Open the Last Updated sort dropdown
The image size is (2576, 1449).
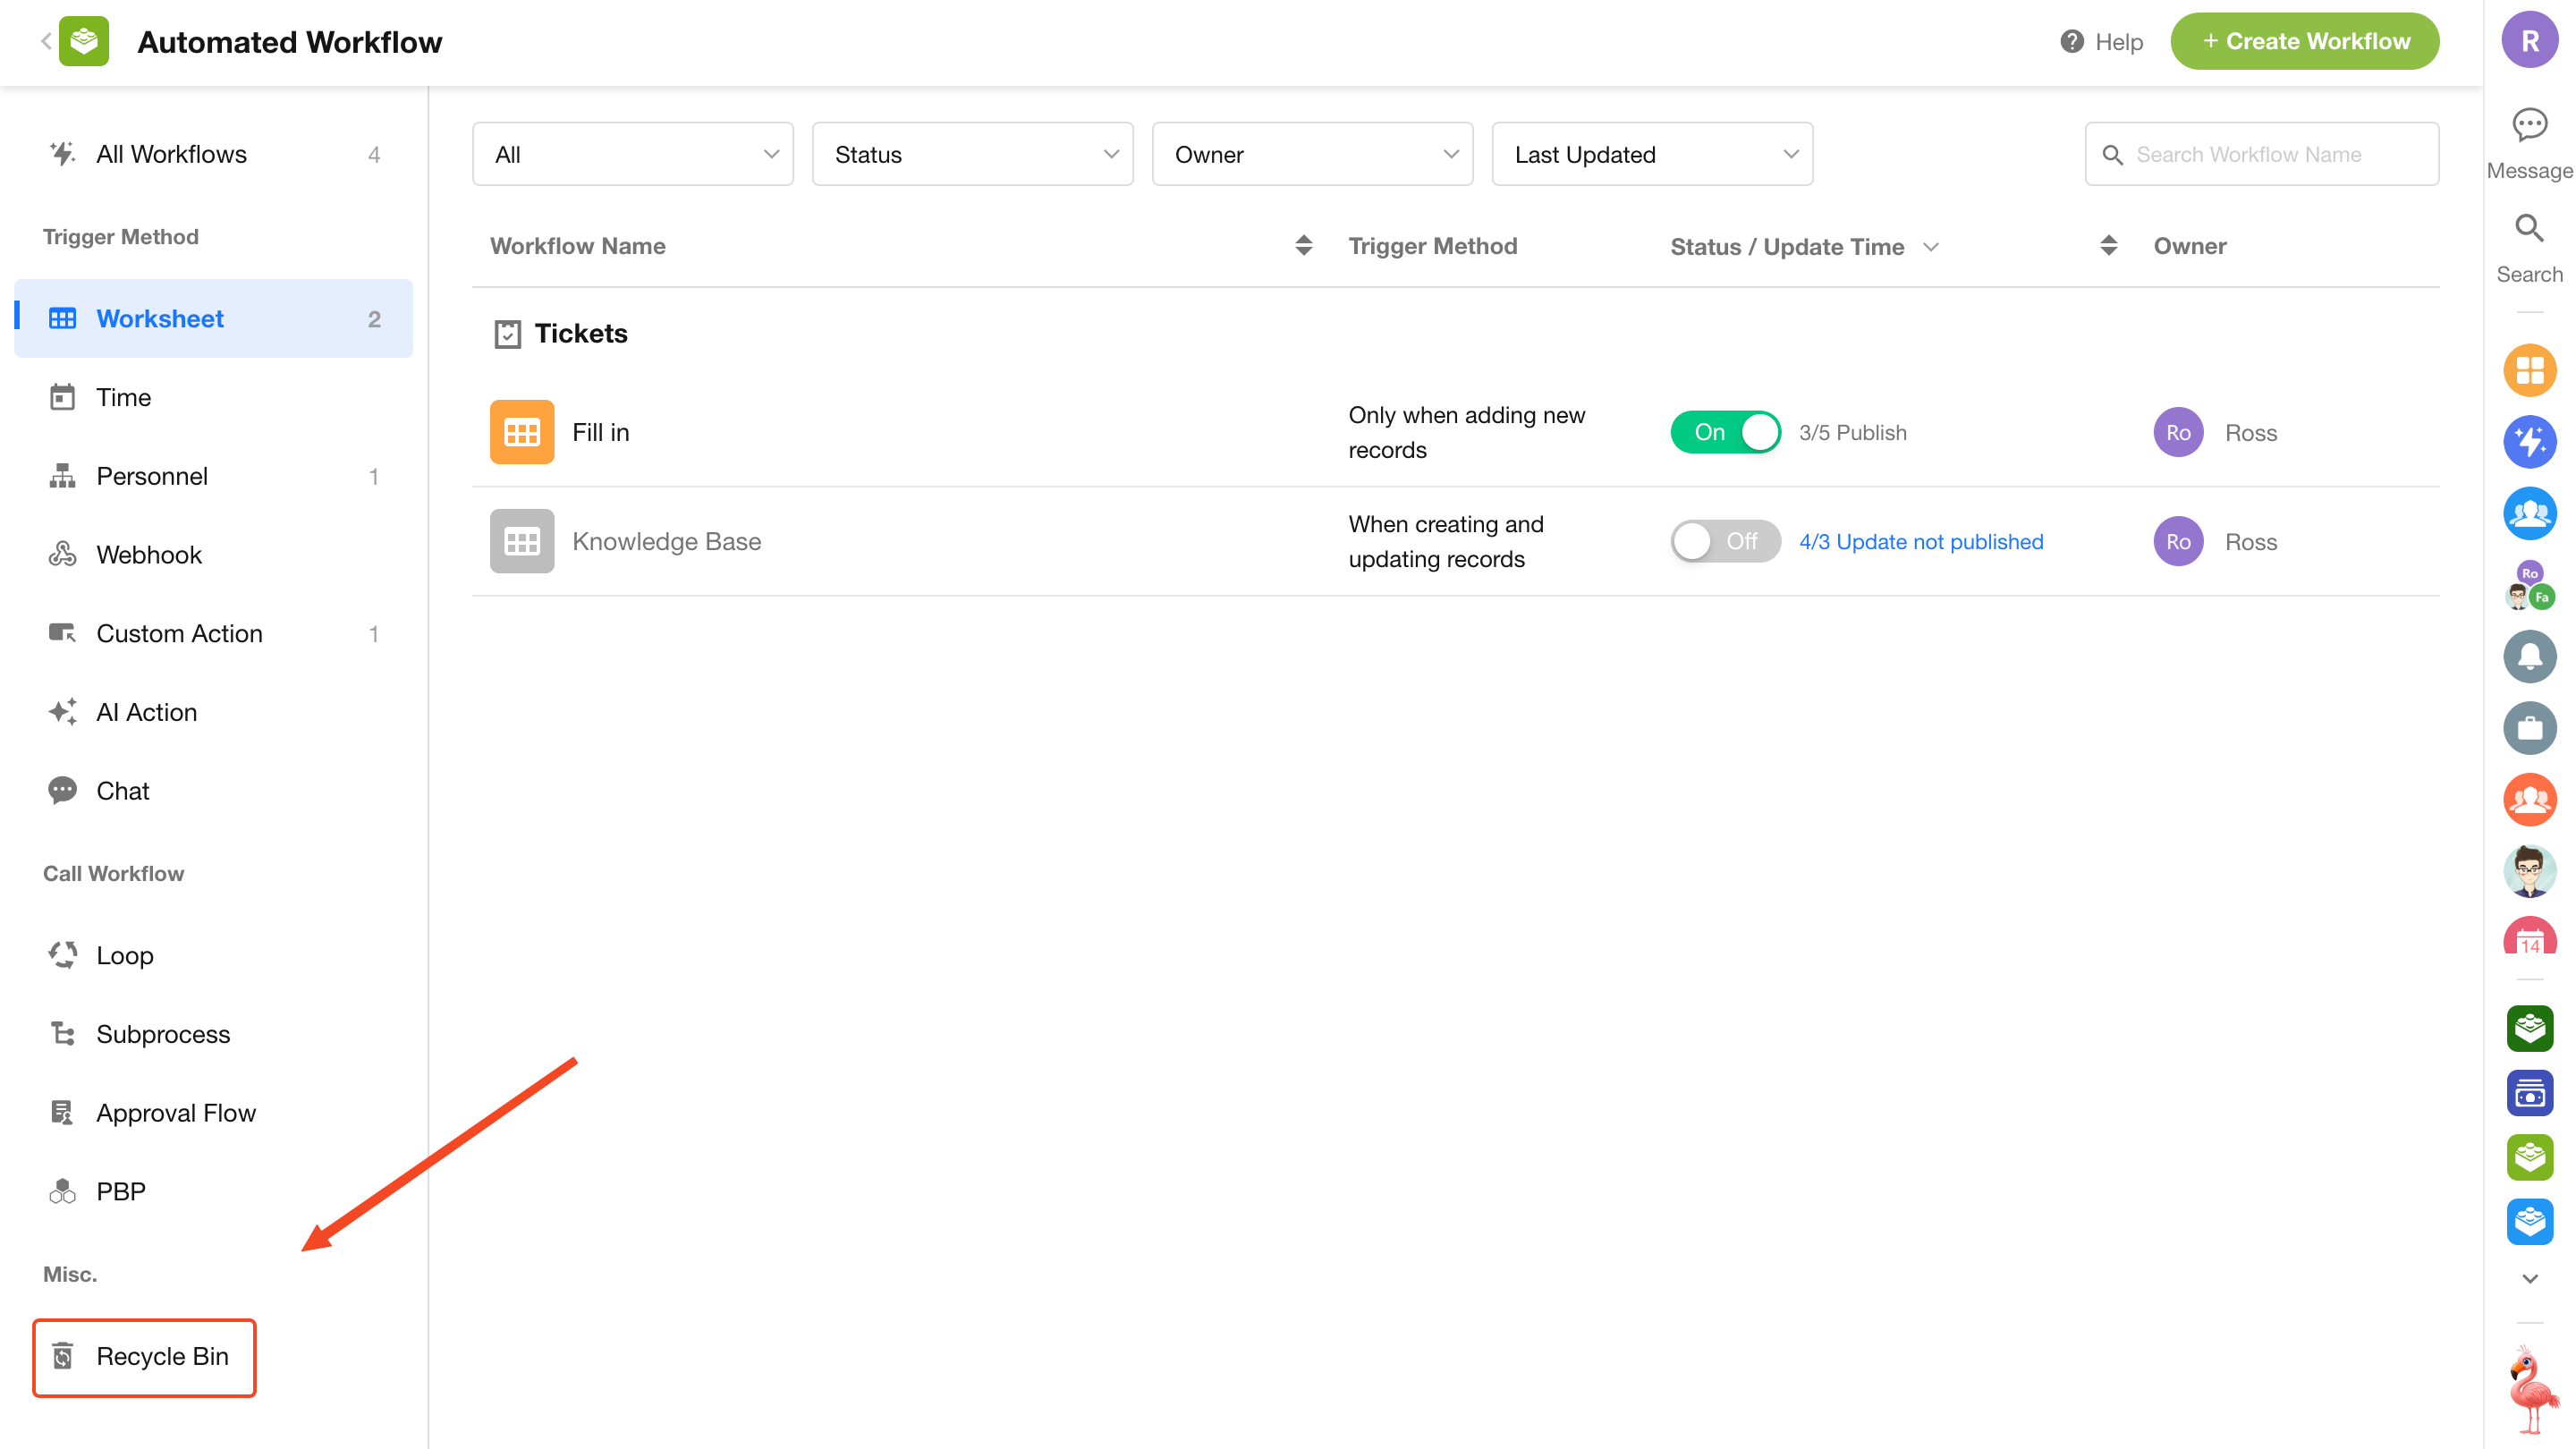point(1651,154)
